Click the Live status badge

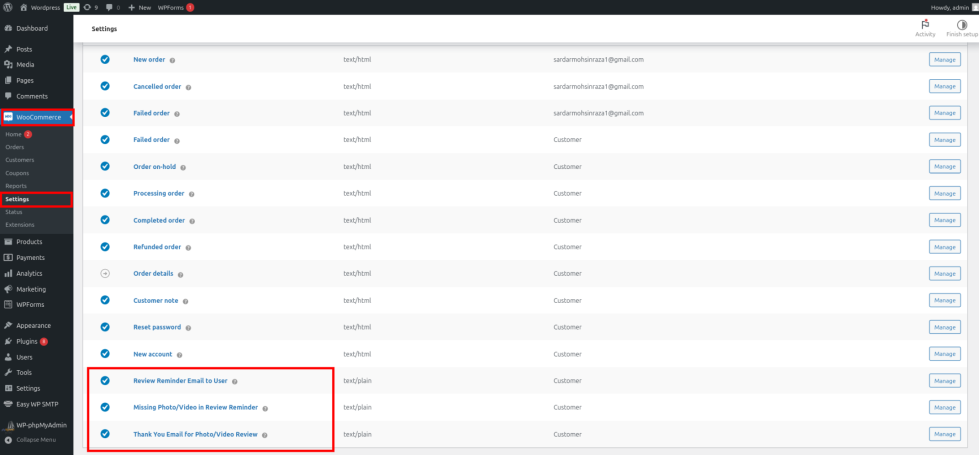(x=71, y=7)
